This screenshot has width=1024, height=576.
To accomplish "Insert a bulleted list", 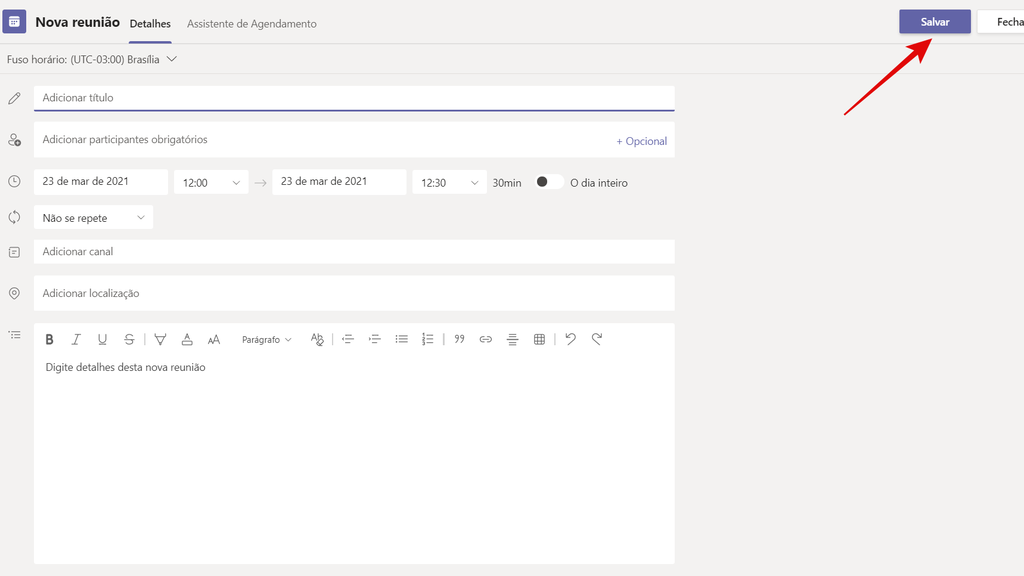I will click(401, 339).
